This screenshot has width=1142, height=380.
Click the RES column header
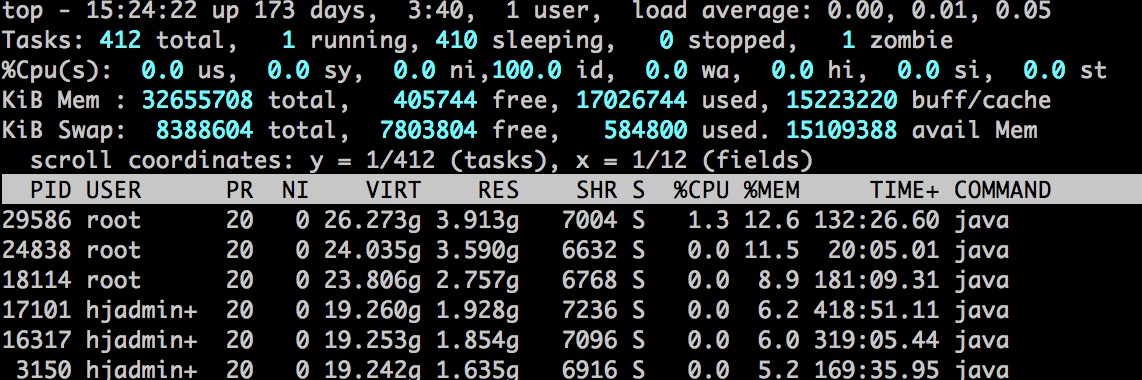499,190
